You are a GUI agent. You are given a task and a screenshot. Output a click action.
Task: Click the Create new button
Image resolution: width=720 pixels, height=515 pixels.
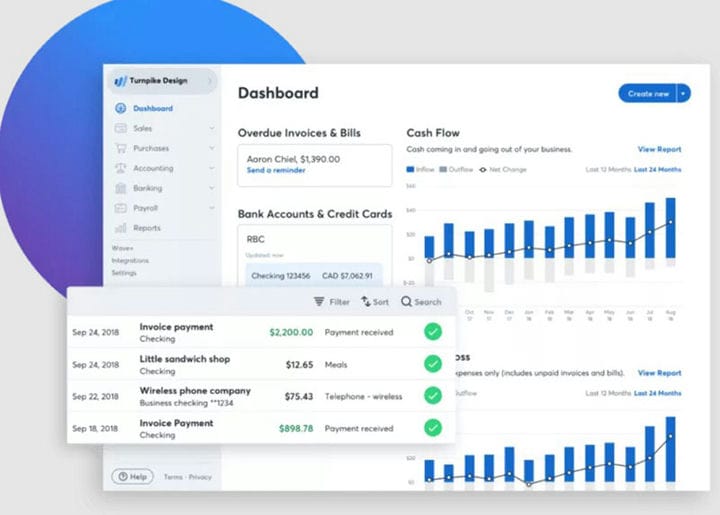648,94
